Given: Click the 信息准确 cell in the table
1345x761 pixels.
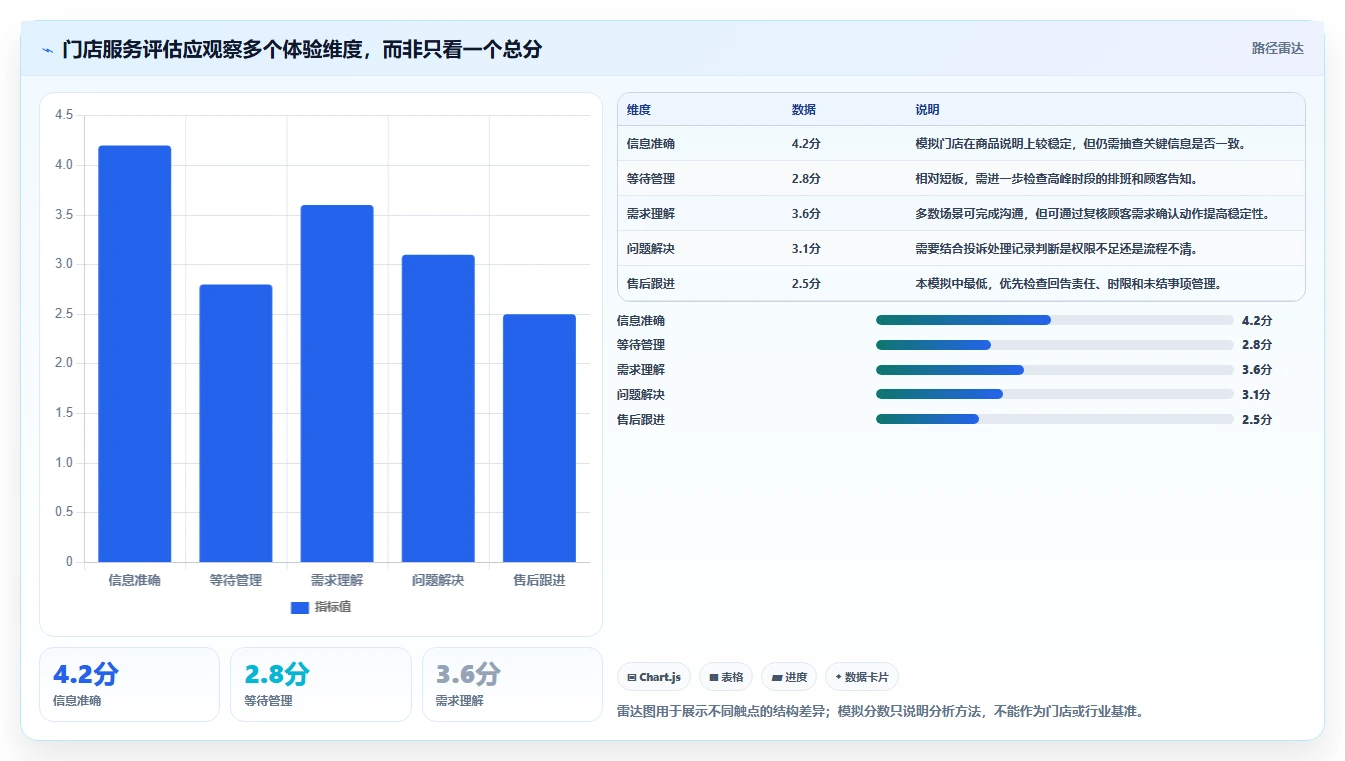Looking at the screenshot, I should pos(651,143).
